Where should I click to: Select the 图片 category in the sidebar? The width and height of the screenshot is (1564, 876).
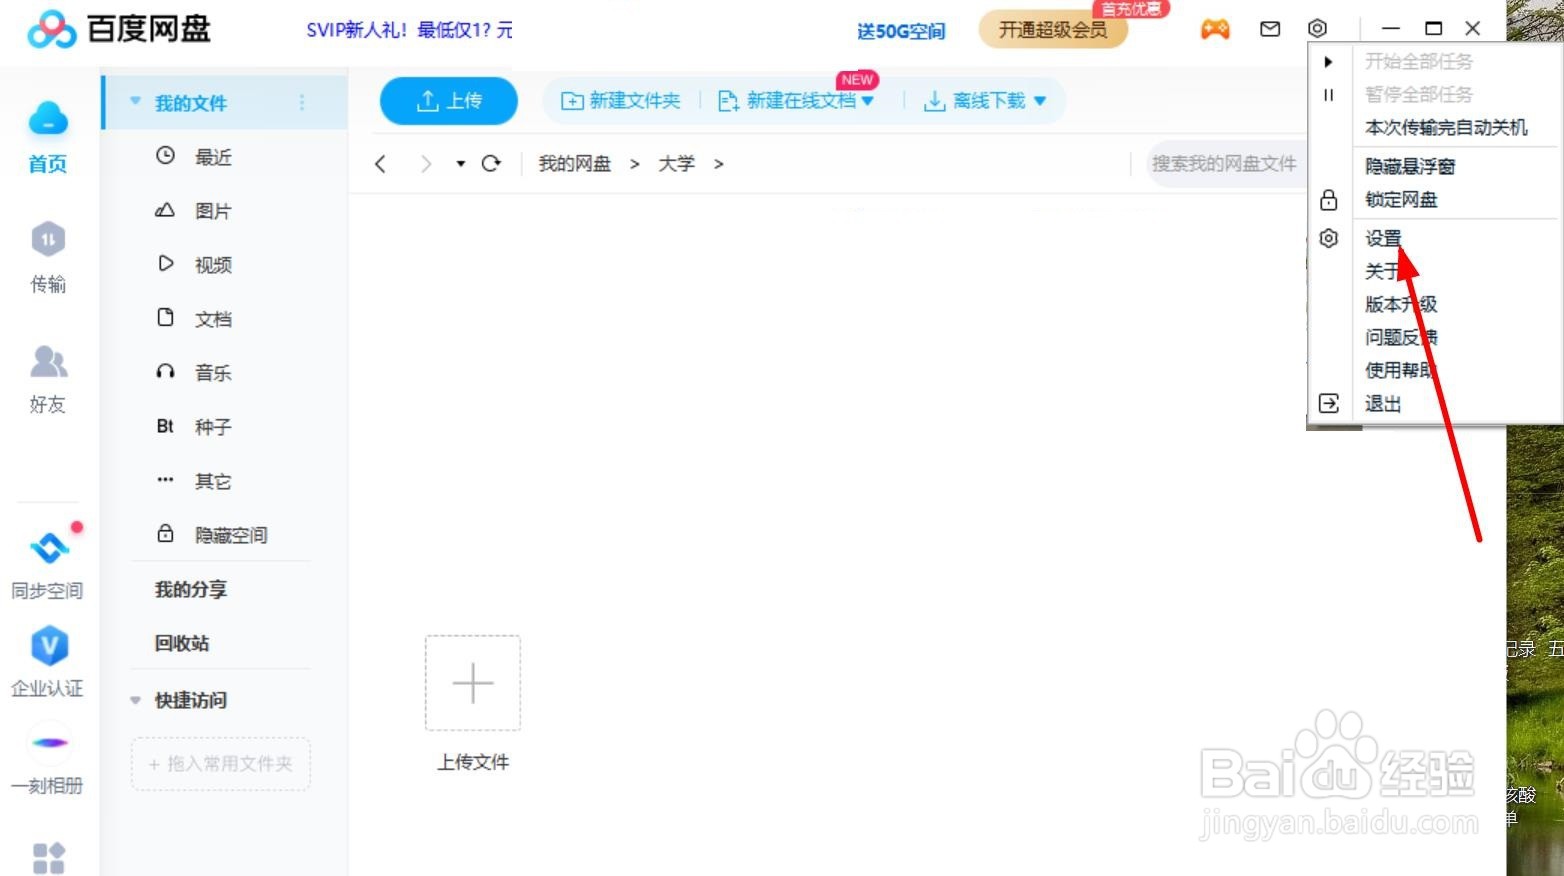click(x=213, y=210)
